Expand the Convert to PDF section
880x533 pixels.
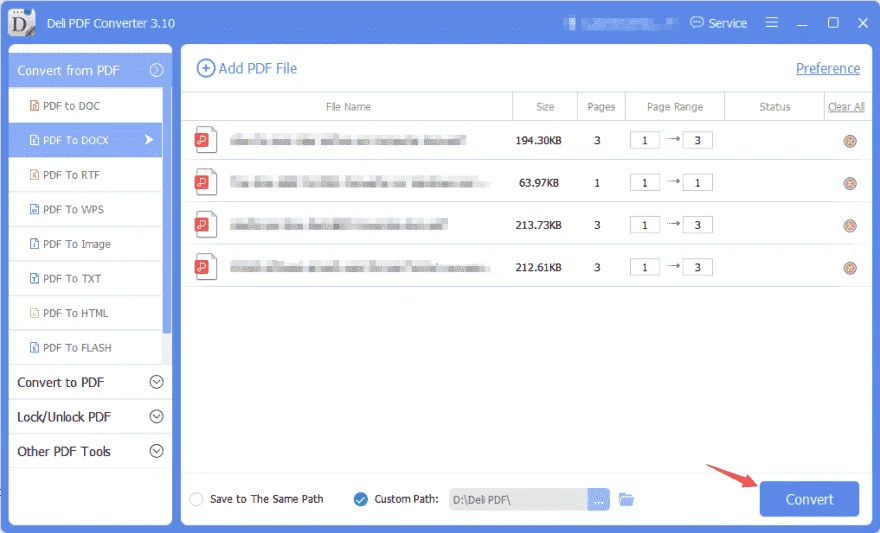[x=157, y=382]
